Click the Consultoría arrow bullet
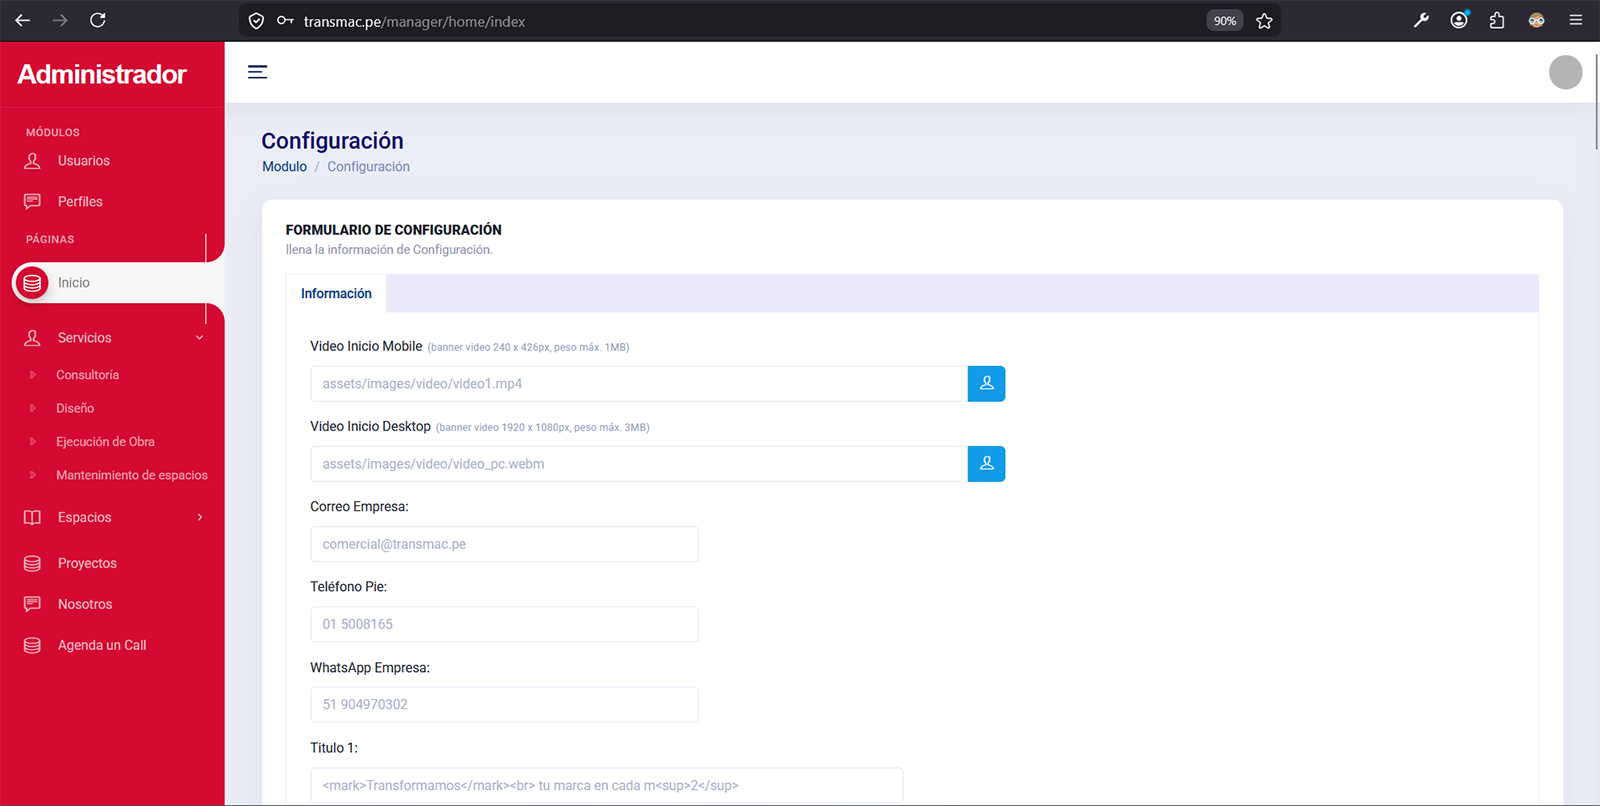This screenshot has height=806, width=1600. point(33,375)
